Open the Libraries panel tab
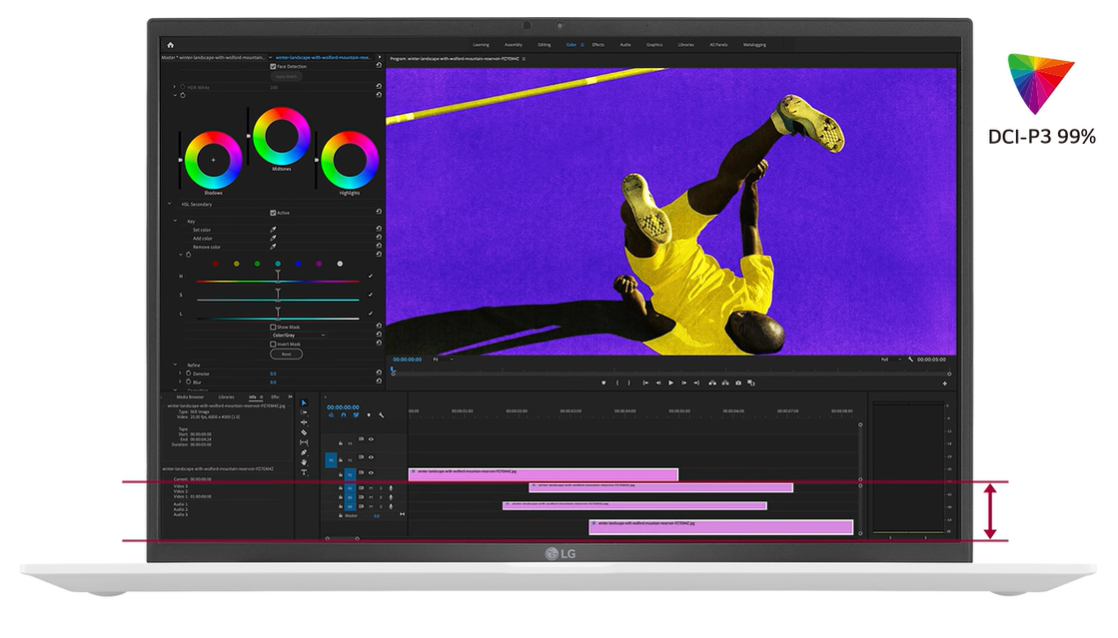The image size is (1118, 638). pyautogui.click(x=226, y=397)
